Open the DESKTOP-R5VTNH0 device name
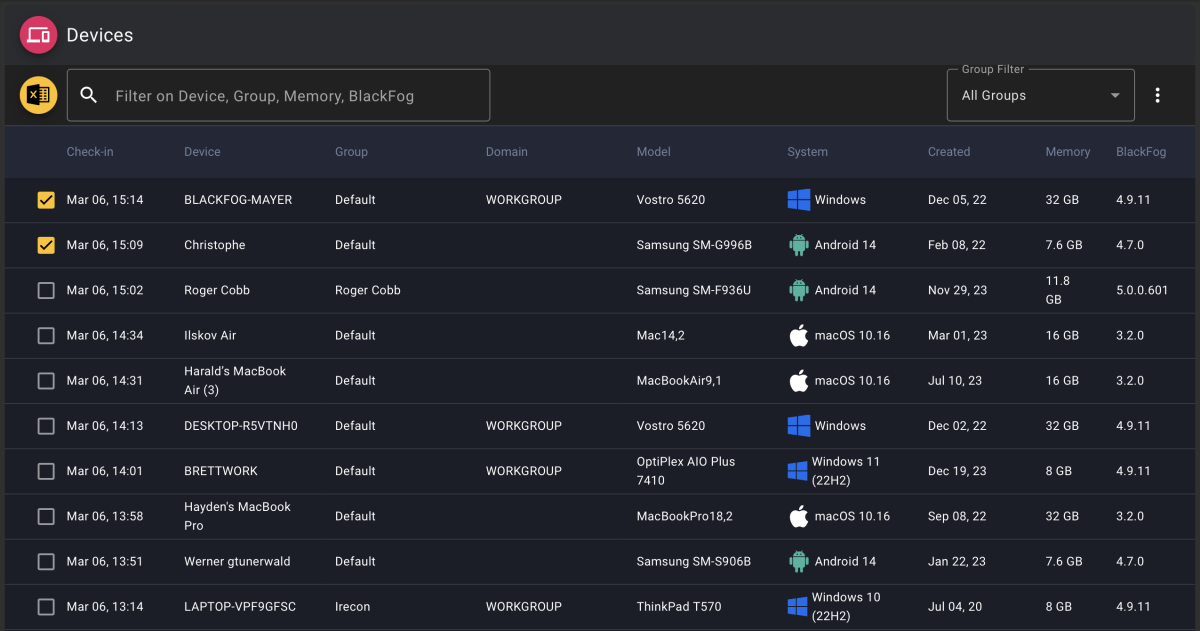 241,426
